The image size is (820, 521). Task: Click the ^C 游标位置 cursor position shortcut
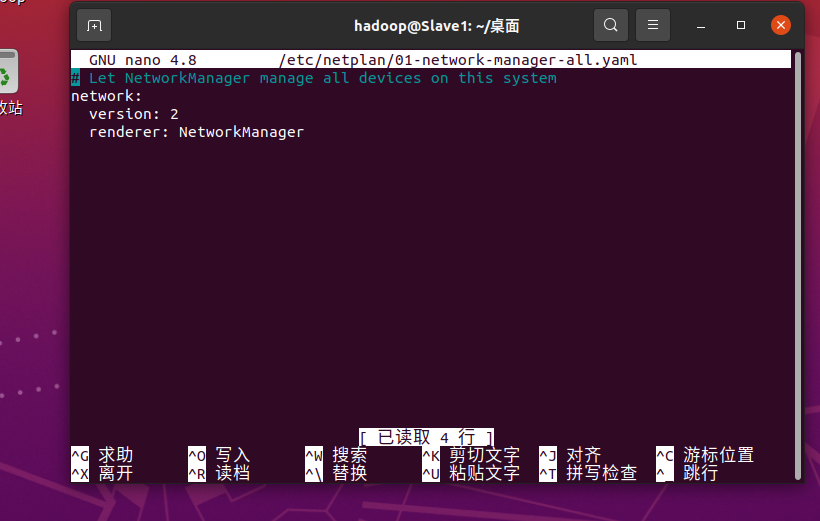coord(705,455)
